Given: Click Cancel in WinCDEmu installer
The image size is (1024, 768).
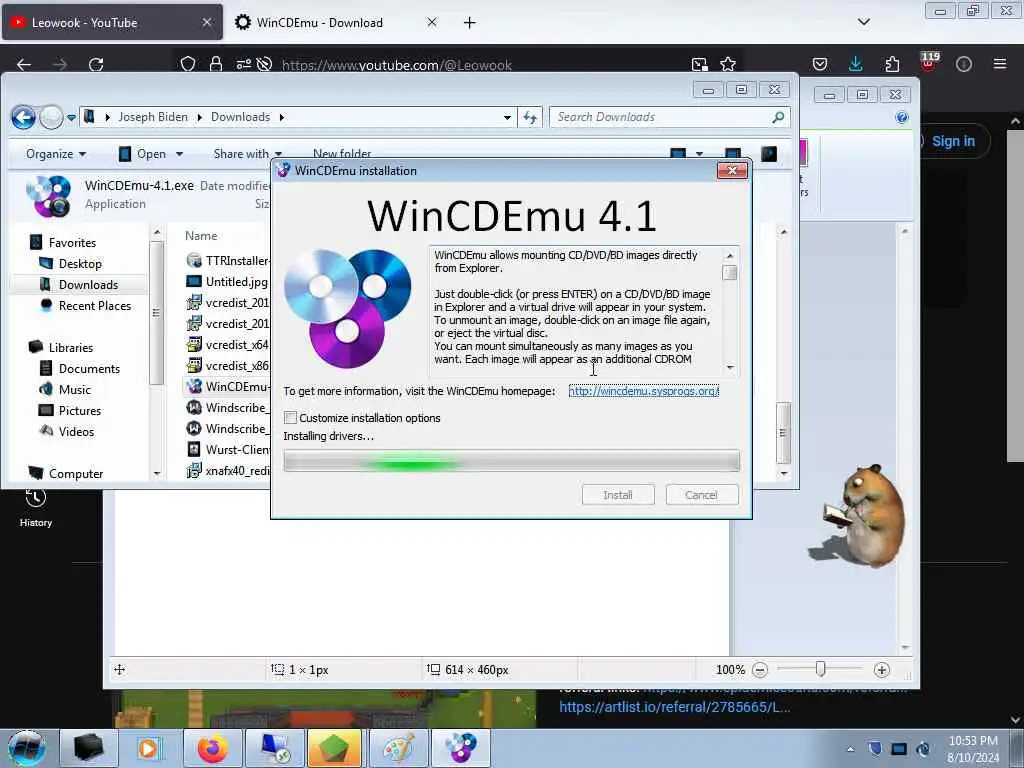Looking at the screenshot, I should click(x=702, y=495).
